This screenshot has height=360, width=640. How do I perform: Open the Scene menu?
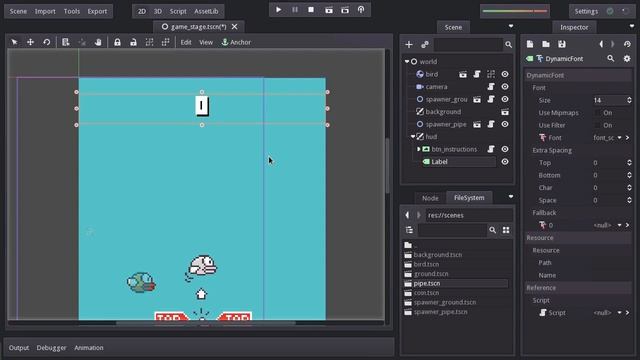[18, 11]
